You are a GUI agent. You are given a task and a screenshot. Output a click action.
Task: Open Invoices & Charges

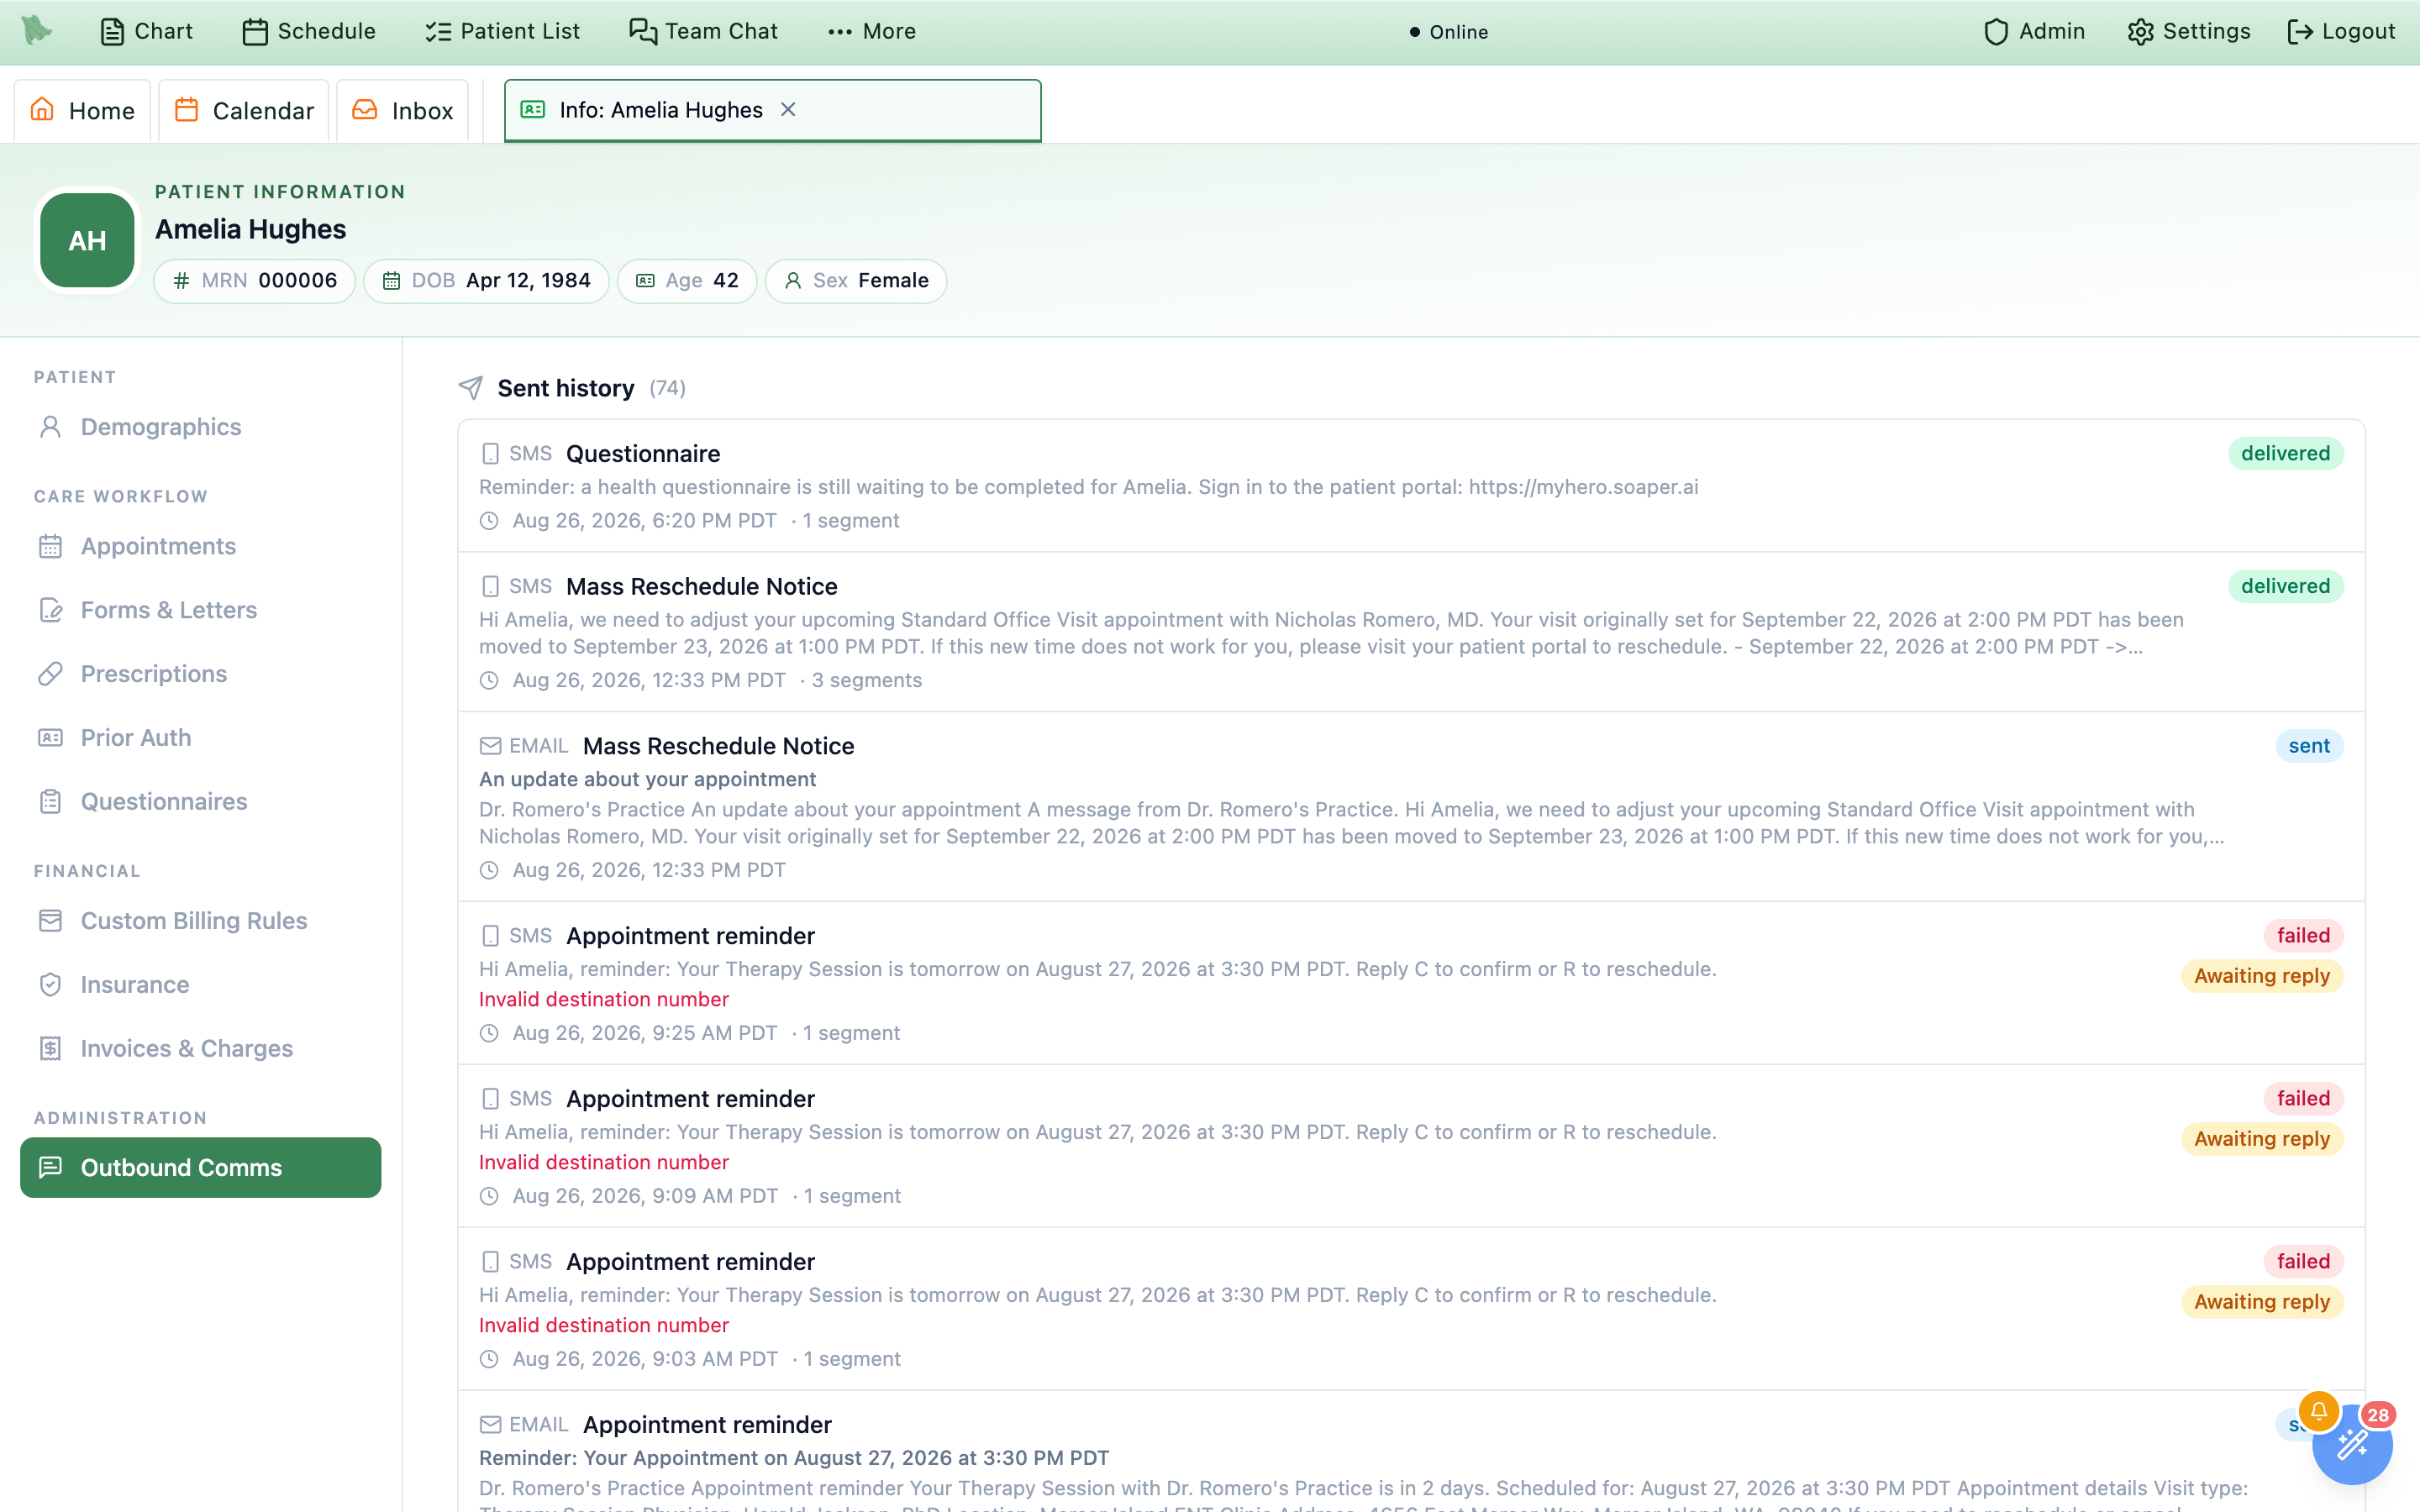click(200, 1049)
